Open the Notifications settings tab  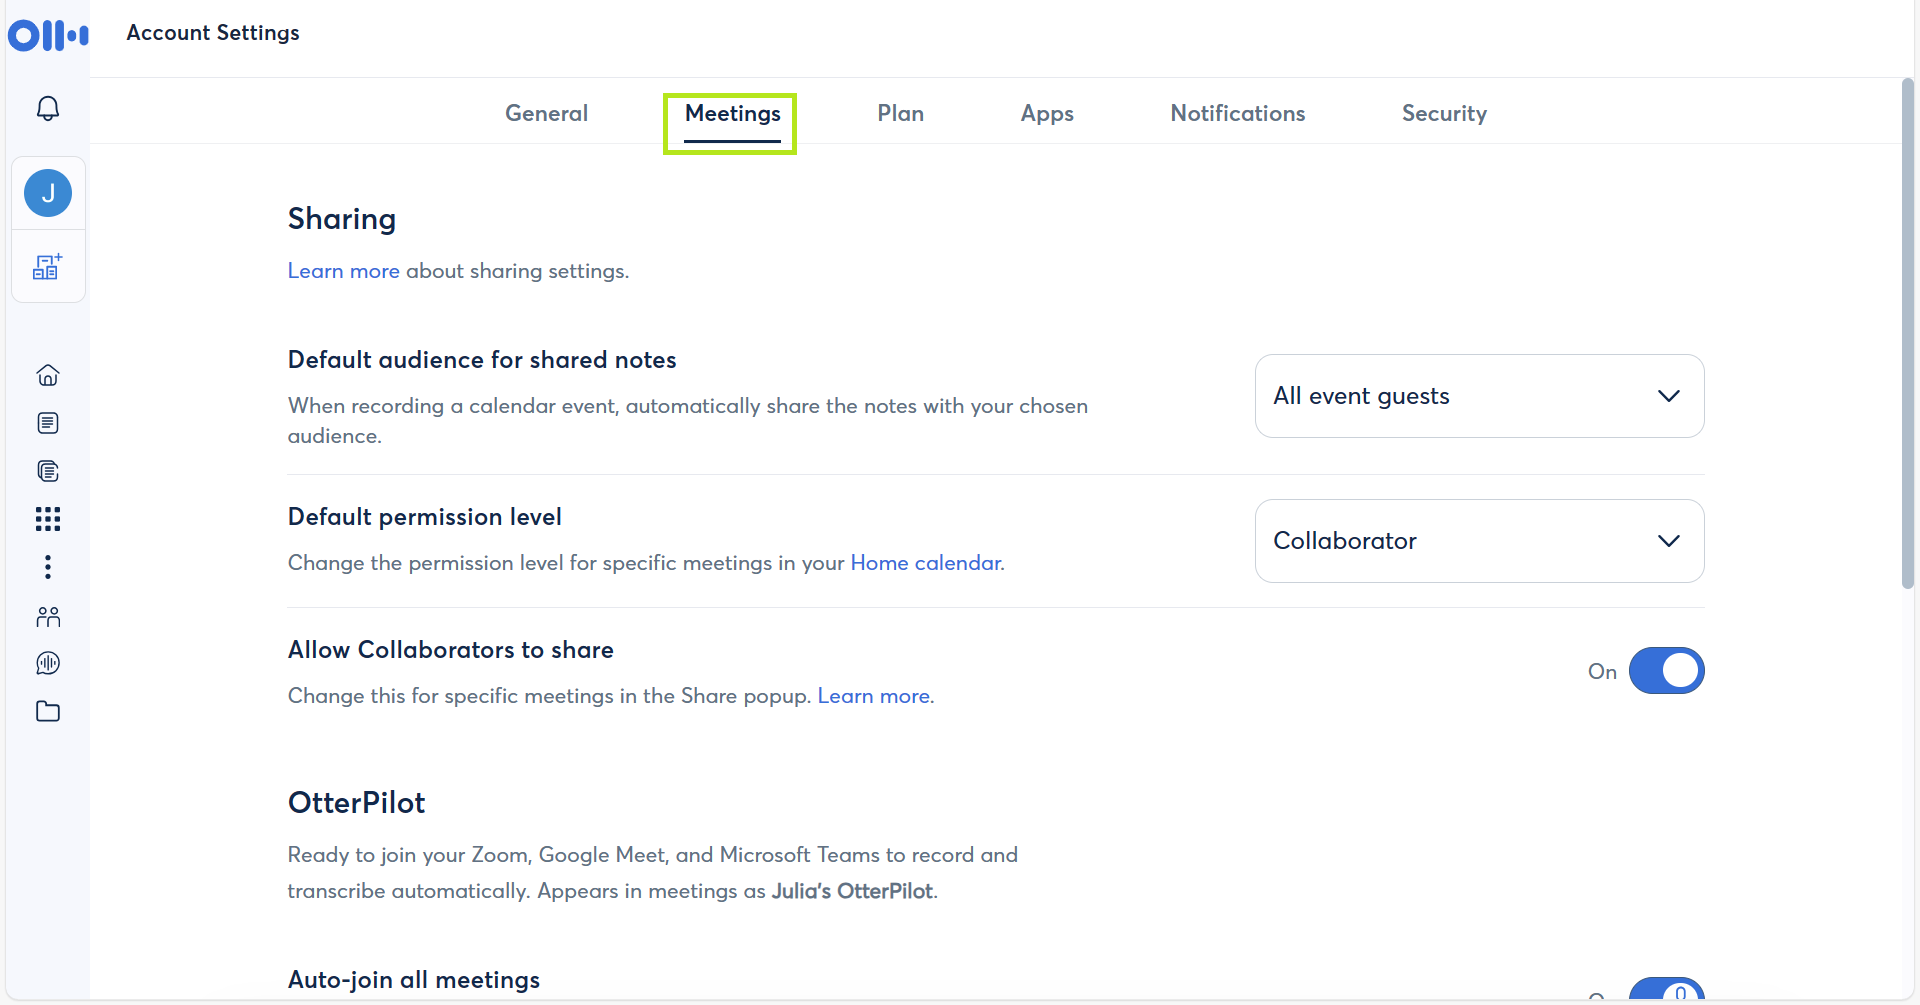click(1237, 114)
